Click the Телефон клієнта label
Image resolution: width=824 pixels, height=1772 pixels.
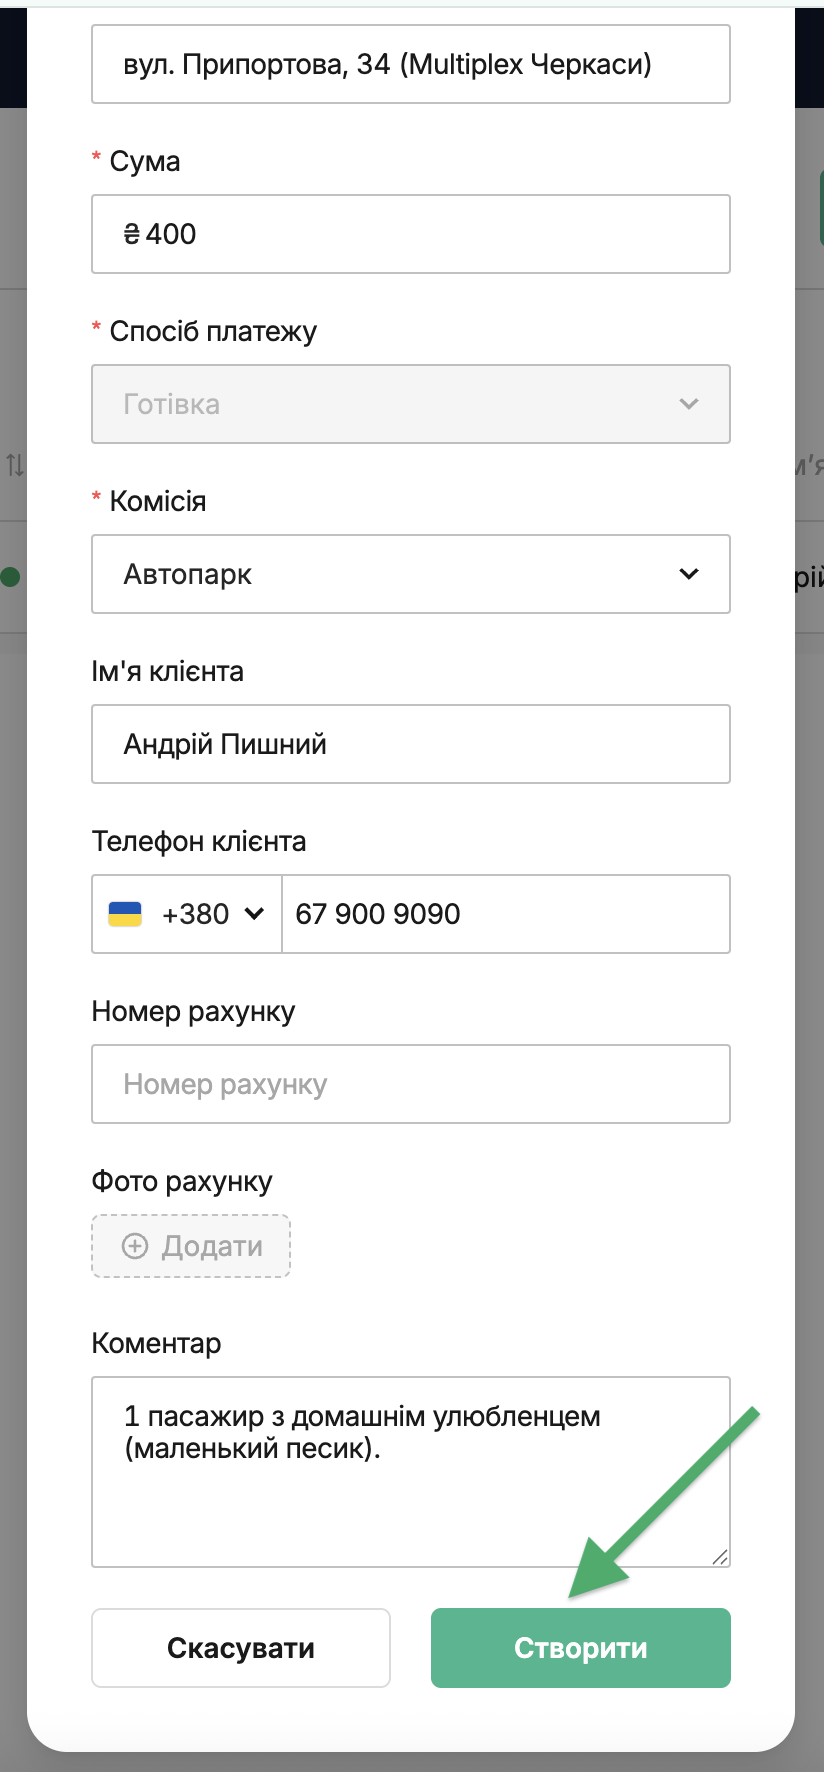pyautogui.click(x=199, y=842)
